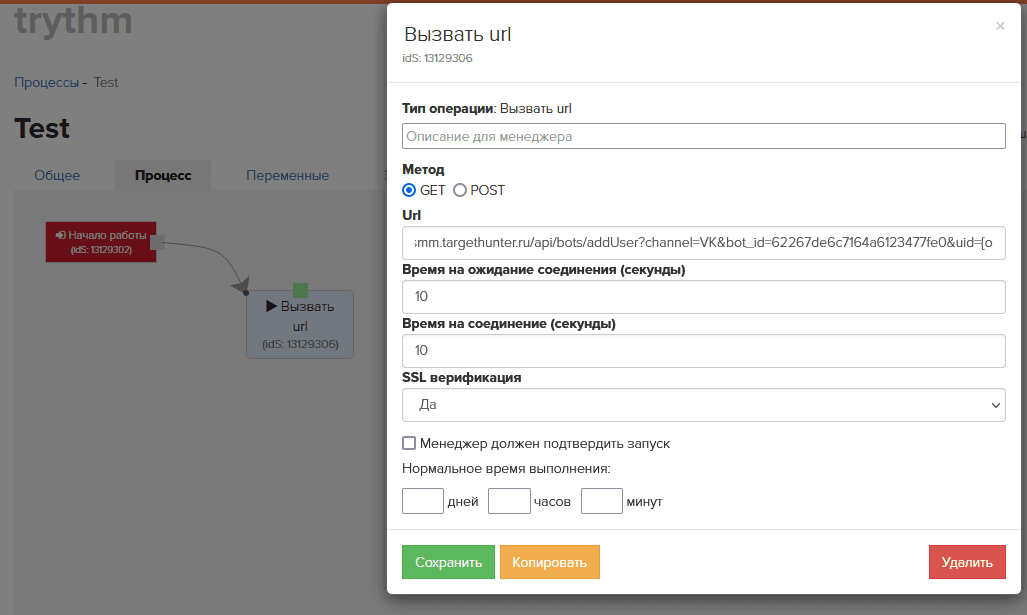The width and height of the screenshot is (1027, 615).
Task: Select the Вызвать url process node
Action: pyautogui.click(x=299, y=325)
